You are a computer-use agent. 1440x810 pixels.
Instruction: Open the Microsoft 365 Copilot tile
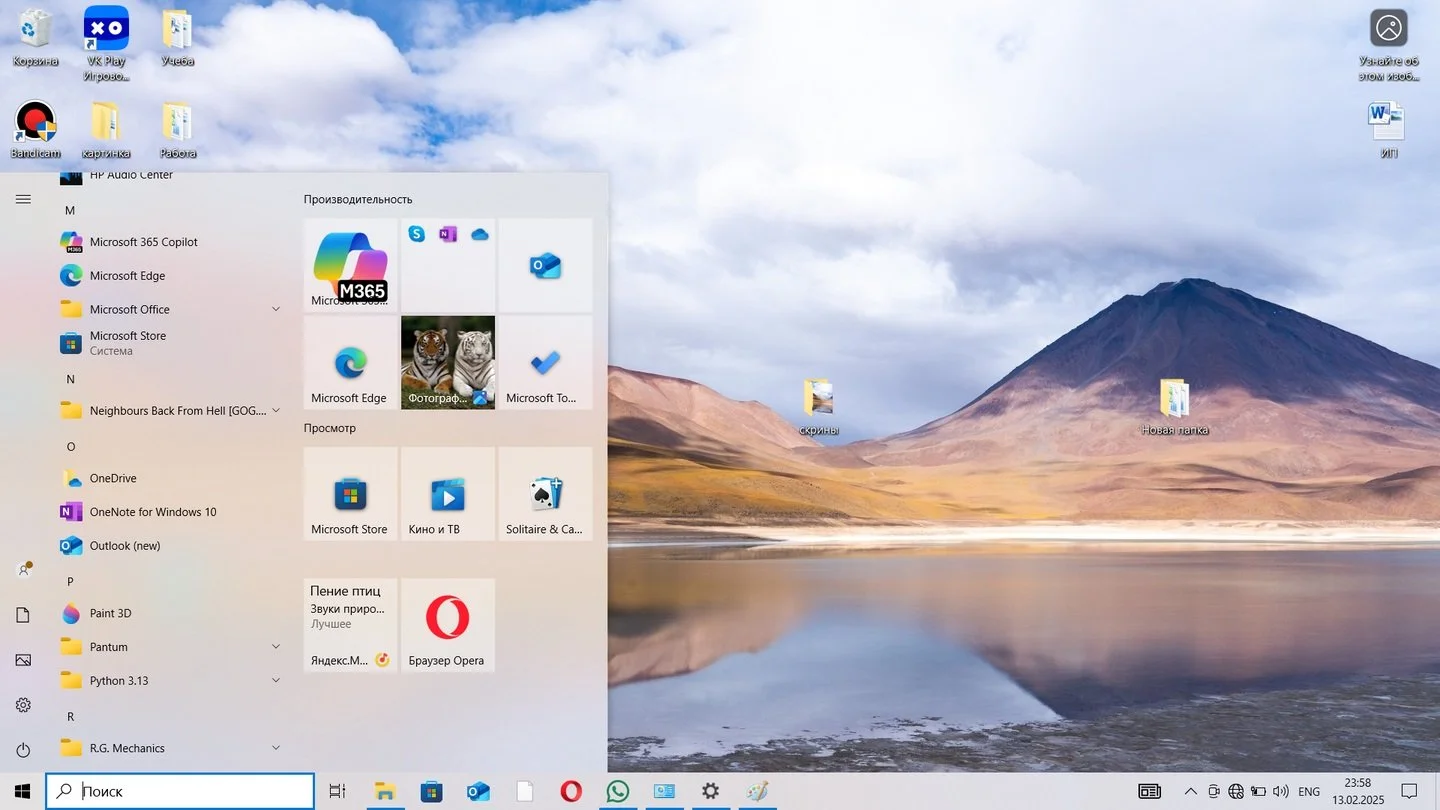pos(350,265)
